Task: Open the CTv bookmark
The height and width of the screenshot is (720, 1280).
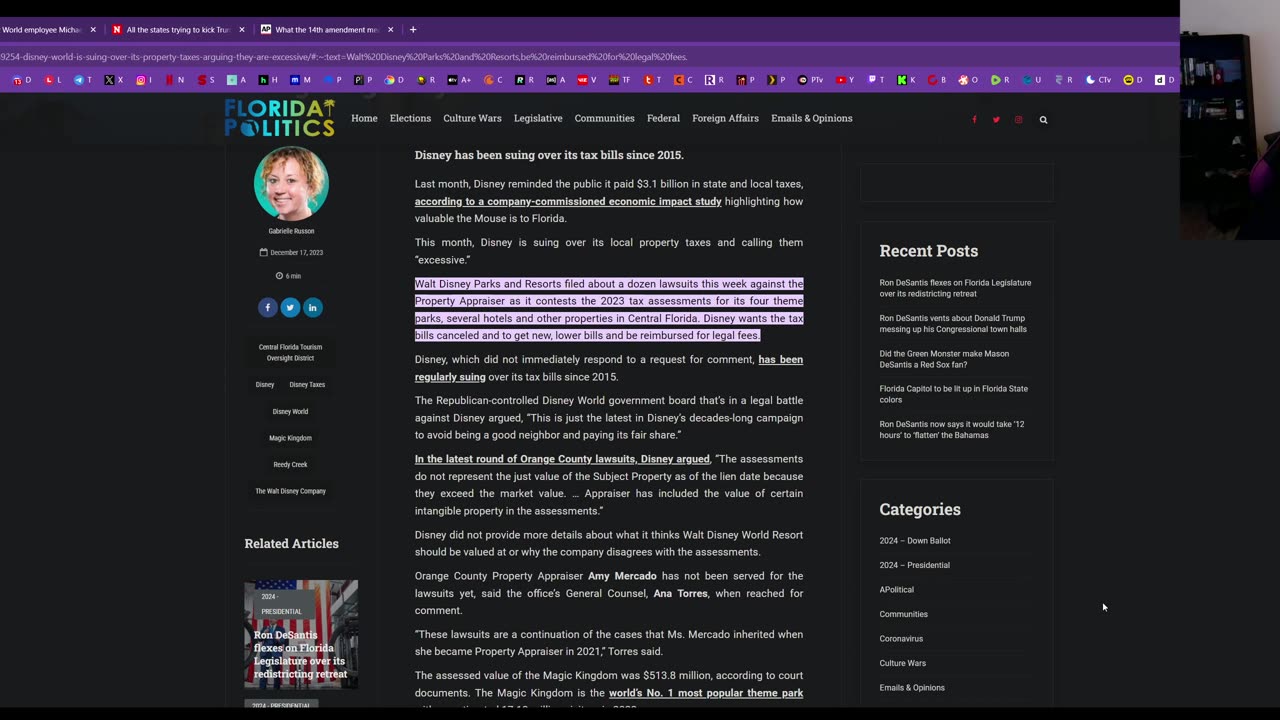Action: point(1098,80)
